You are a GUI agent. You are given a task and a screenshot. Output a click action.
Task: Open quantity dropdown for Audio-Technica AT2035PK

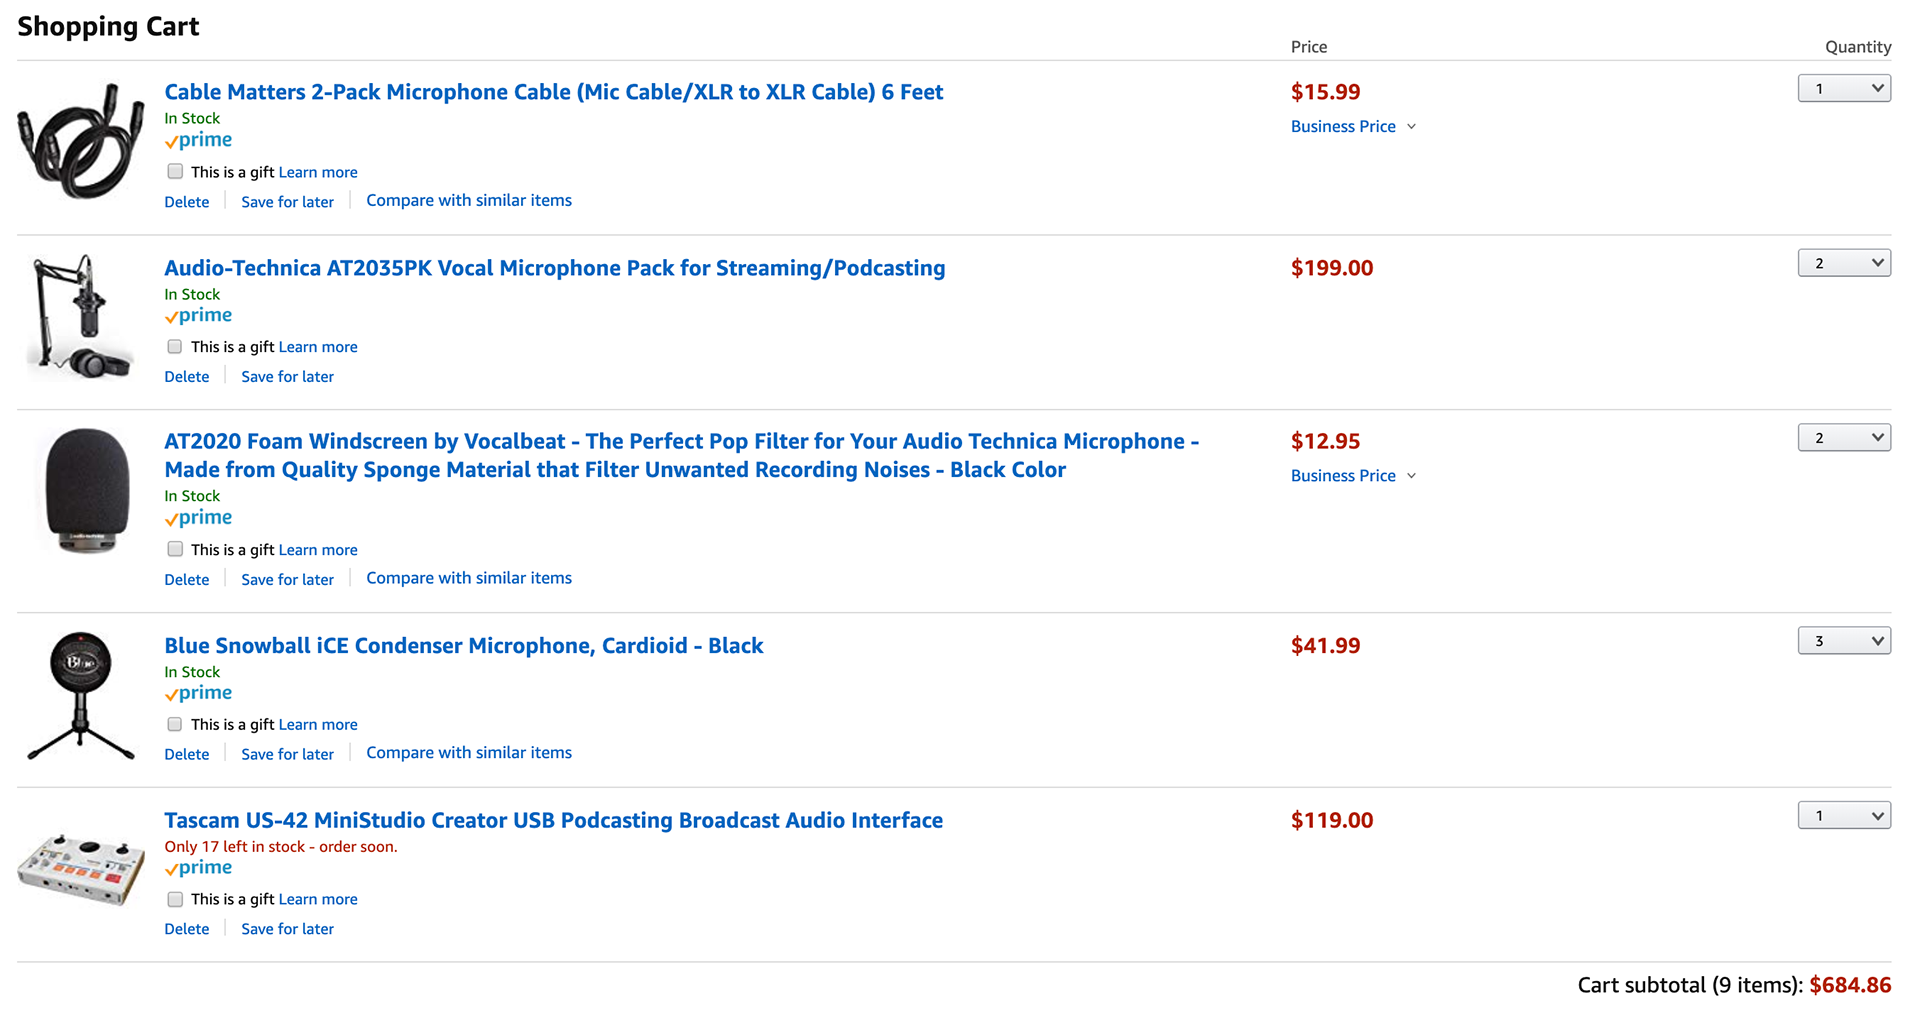click(1844, 263)
